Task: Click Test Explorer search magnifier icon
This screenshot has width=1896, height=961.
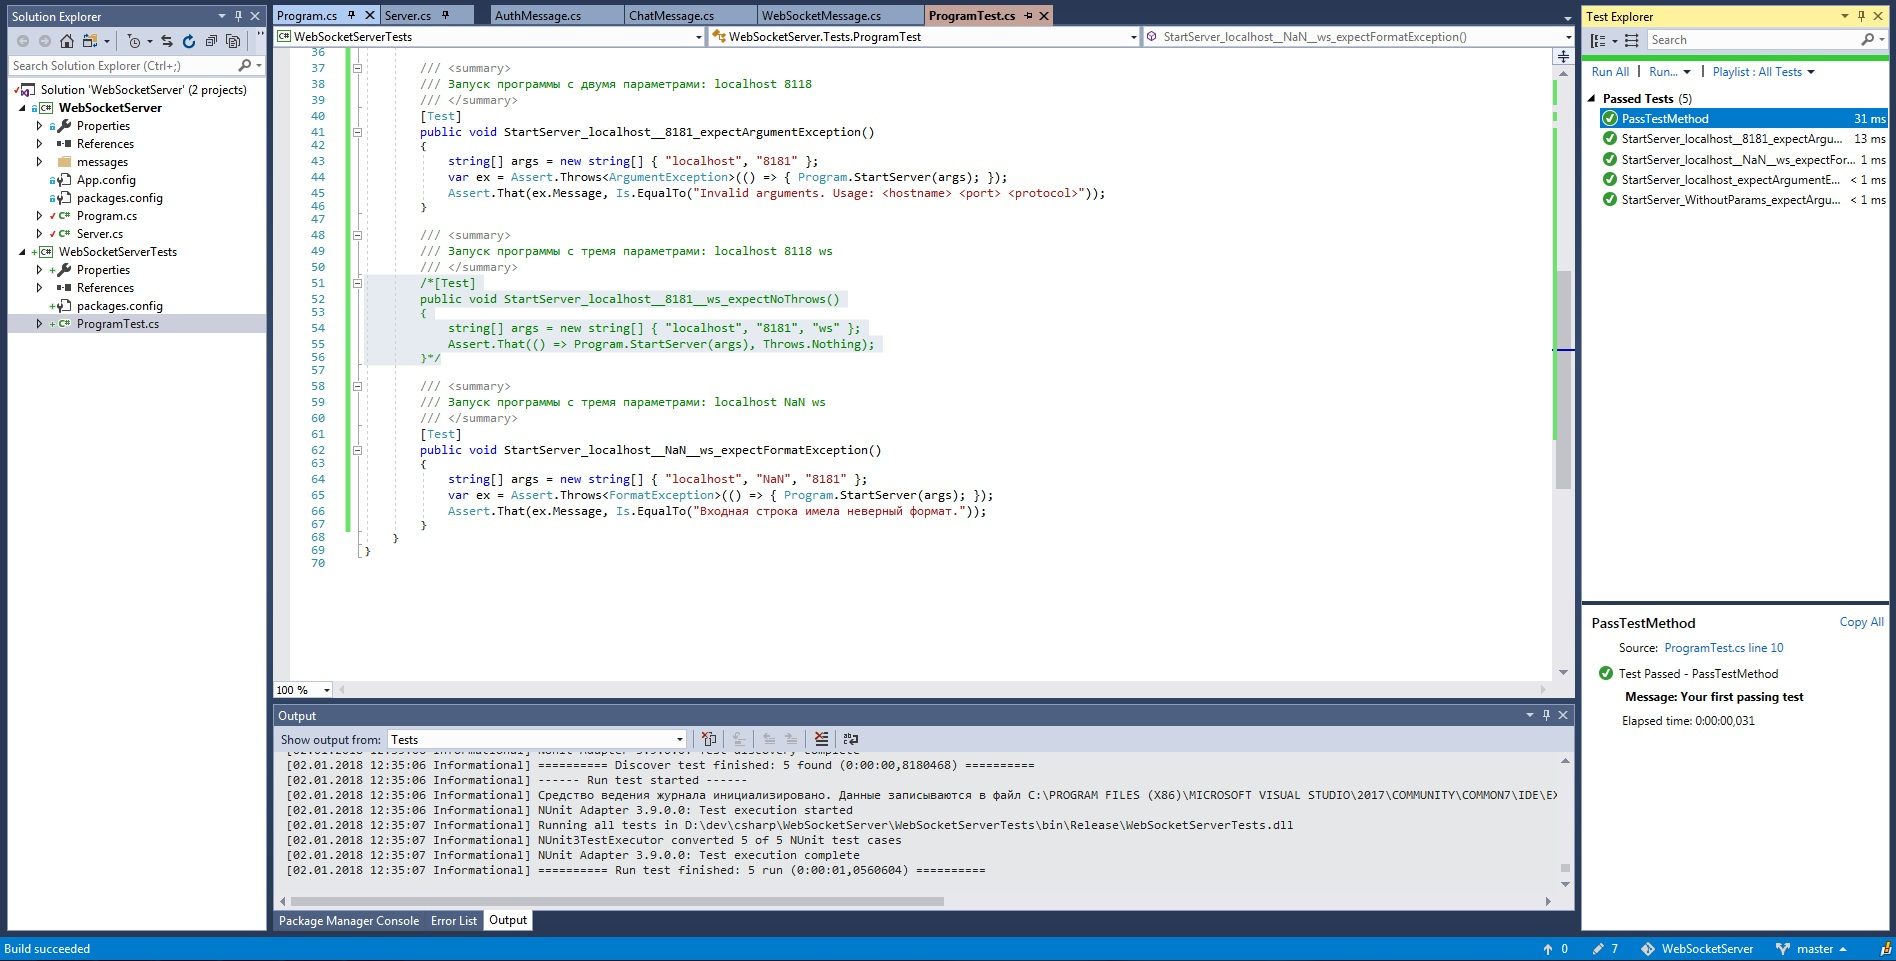Action: coord(1867,40)
